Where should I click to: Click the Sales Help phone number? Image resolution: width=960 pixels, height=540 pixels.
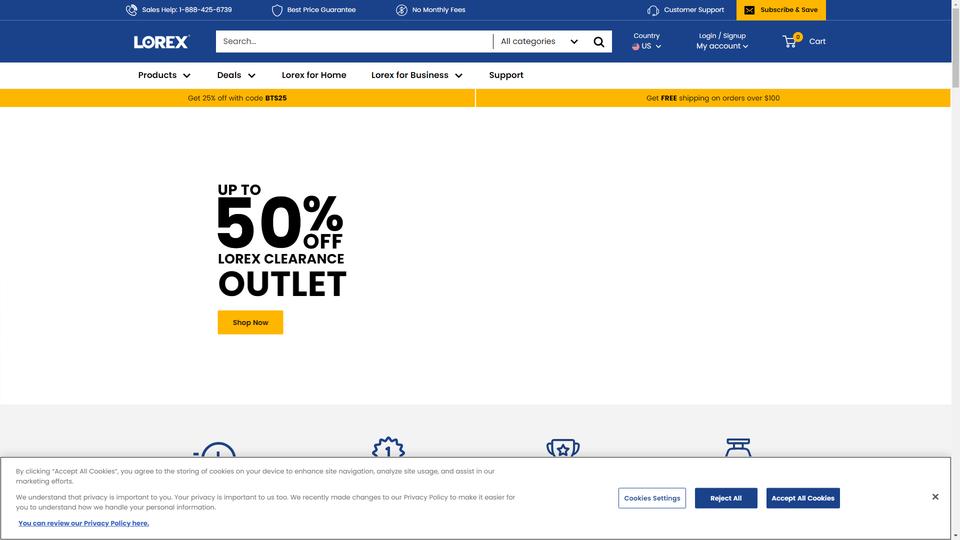point(205,10)
